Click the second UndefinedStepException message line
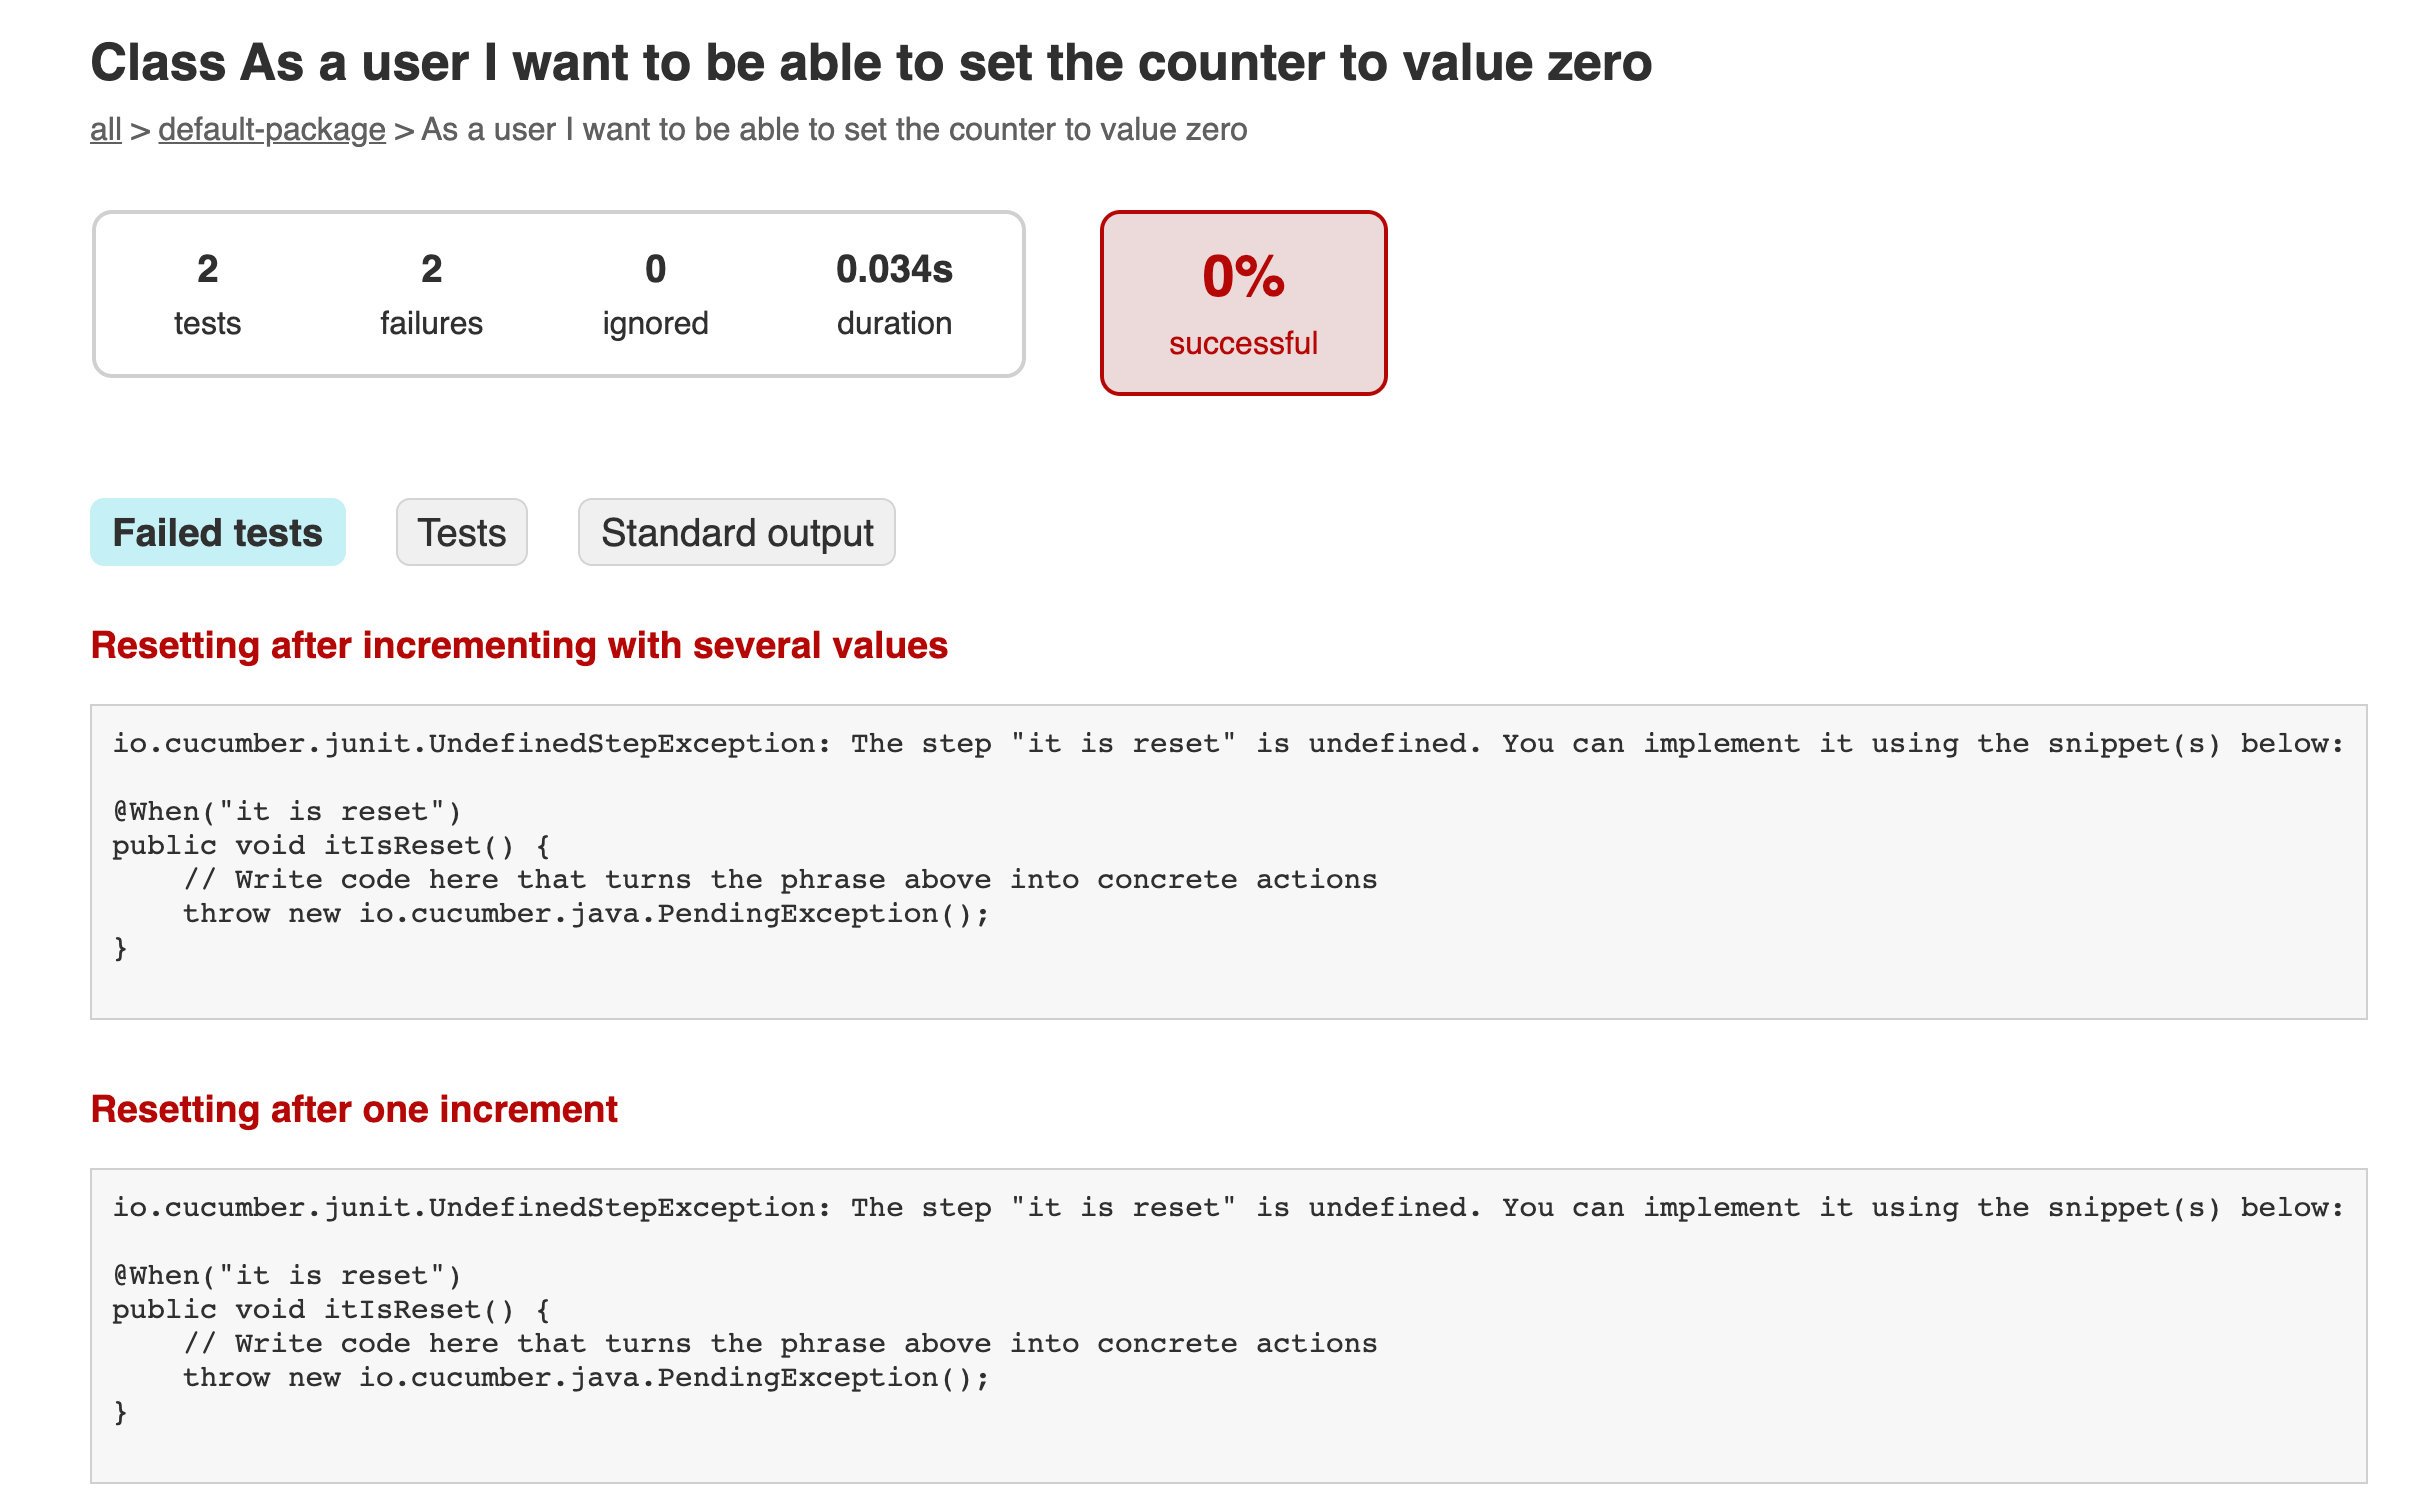The width and height of the screenshot is (2426, 1512). (x=1228, y=1208)
